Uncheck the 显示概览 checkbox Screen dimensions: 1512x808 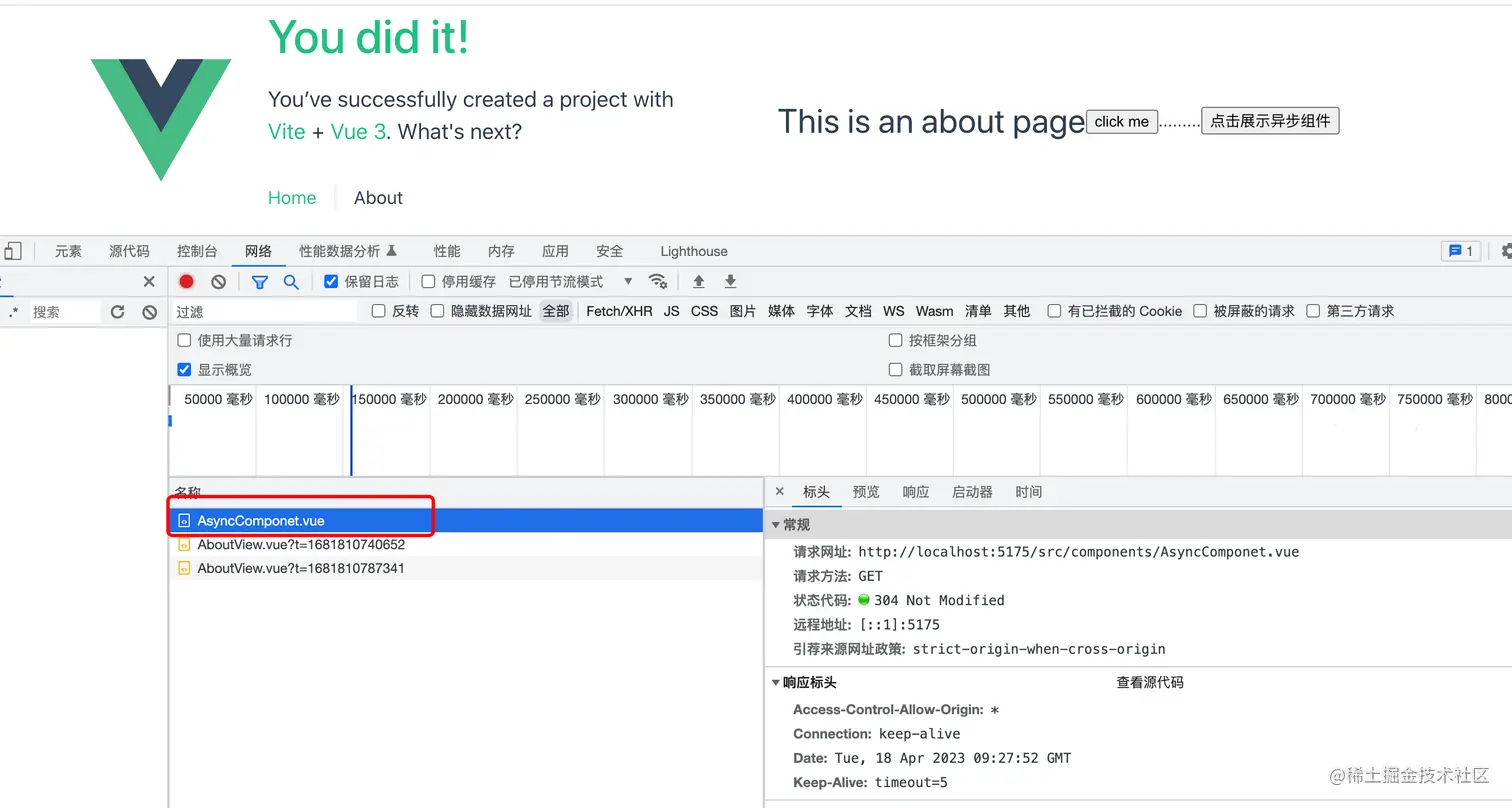click(184, 370)
